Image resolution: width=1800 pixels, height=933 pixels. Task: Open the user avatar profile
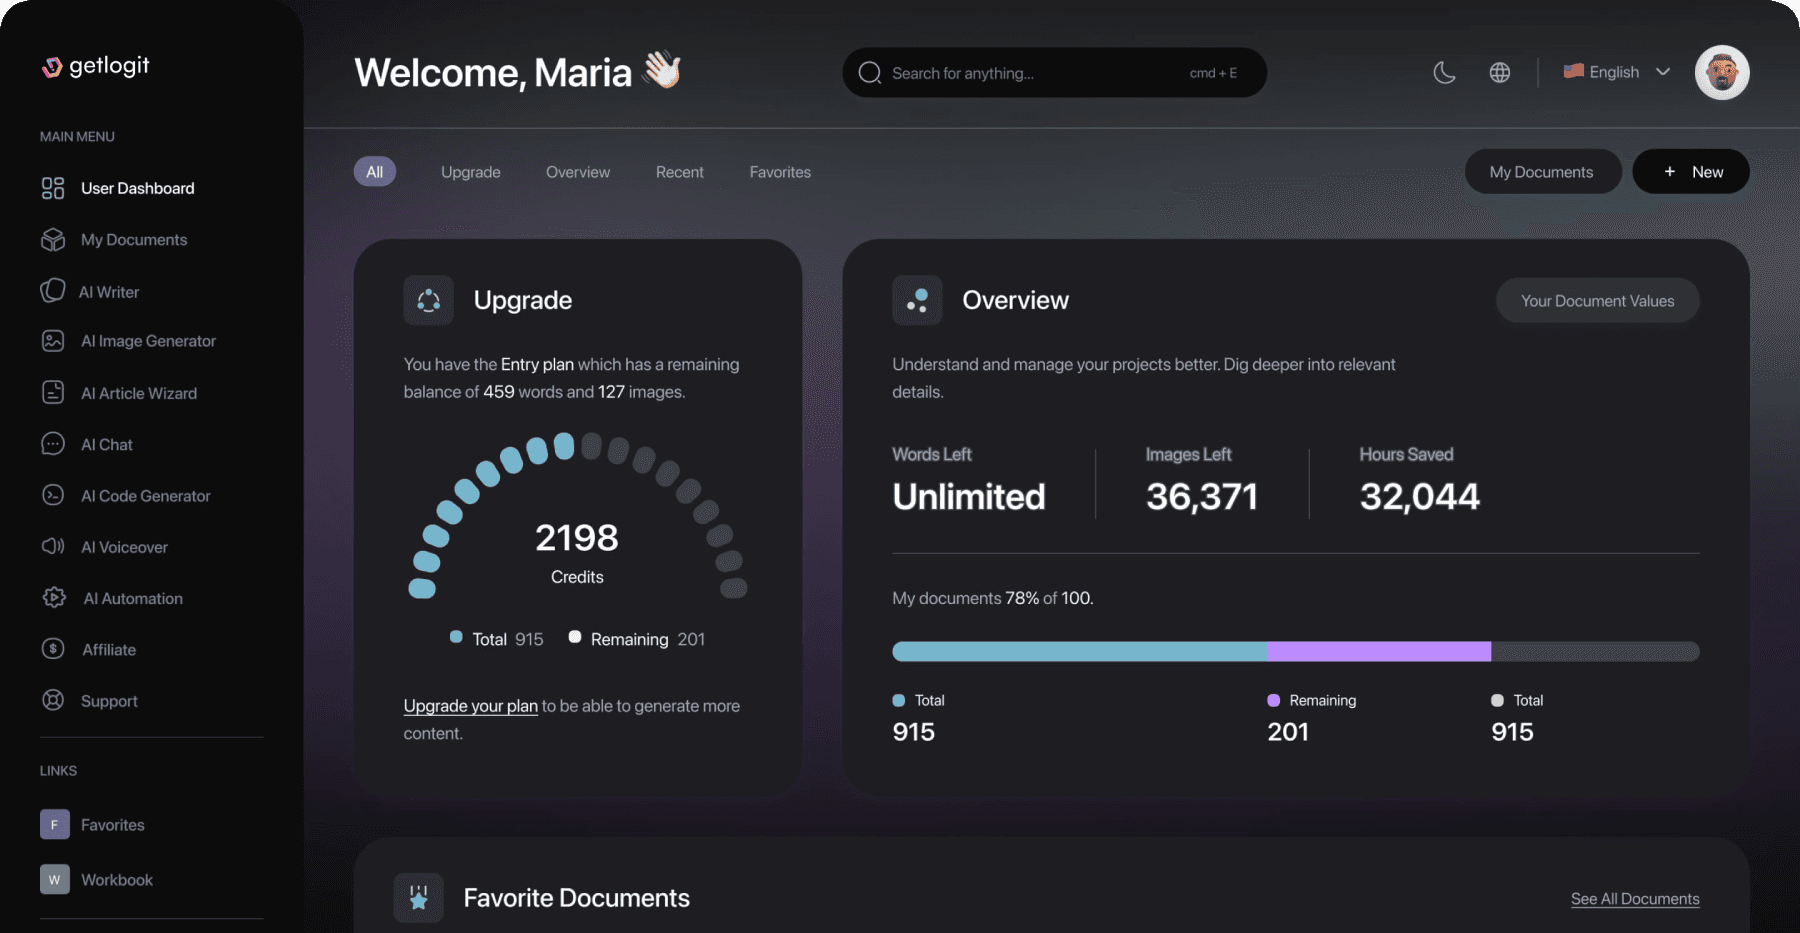[1722, 72]
